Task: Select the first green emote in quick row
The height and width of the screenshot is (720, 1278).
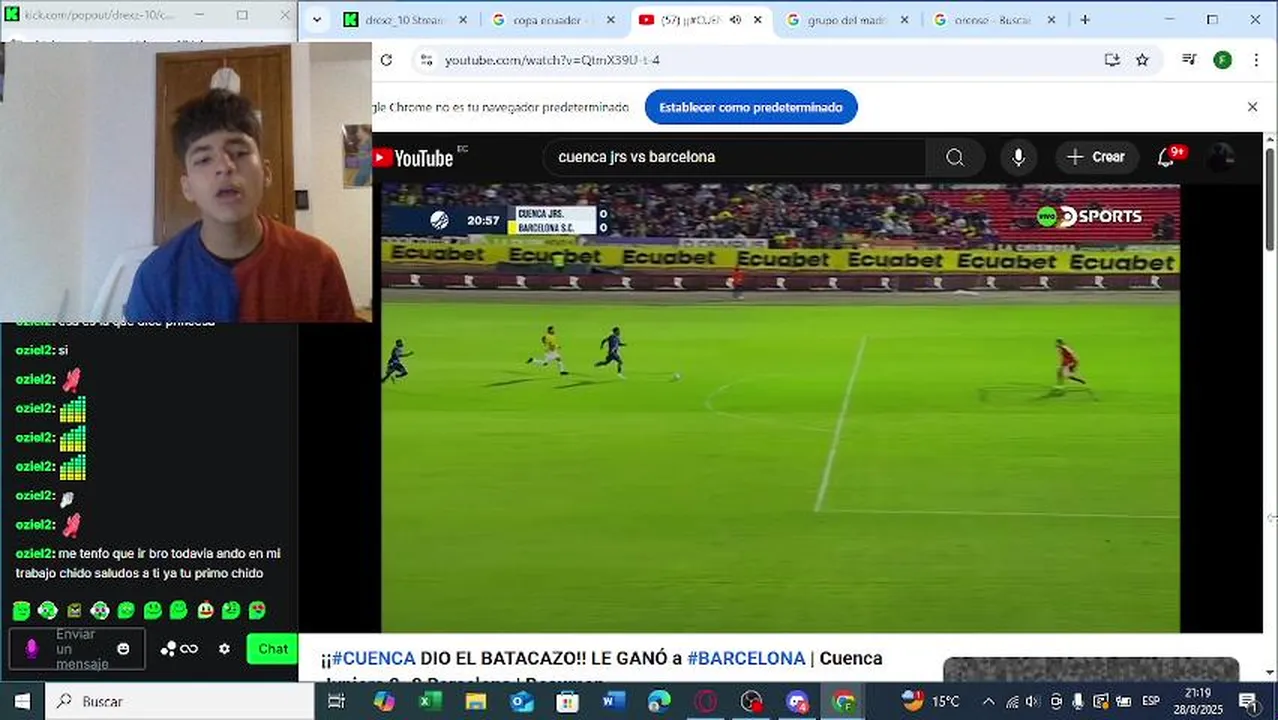Action: click(x=21, y=610)
